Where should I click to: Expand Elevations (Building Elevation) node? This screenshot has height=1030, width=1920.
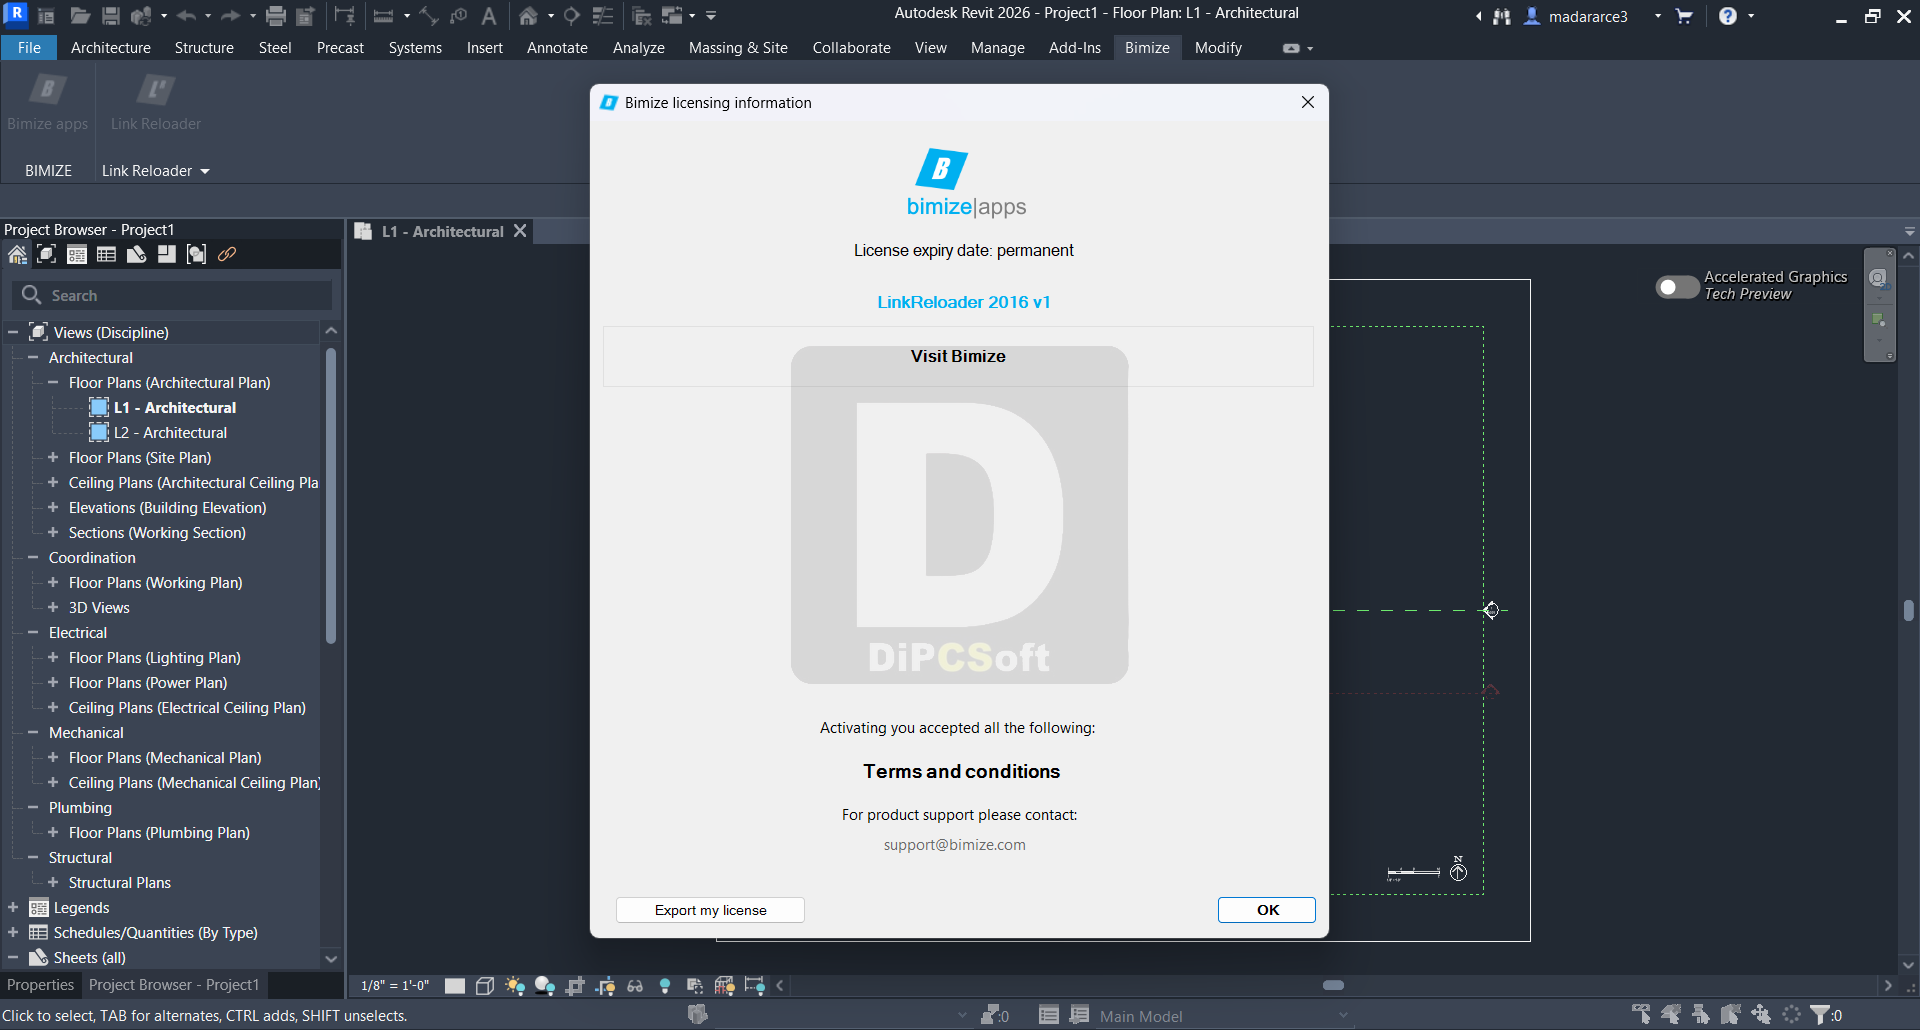[53, 508]
